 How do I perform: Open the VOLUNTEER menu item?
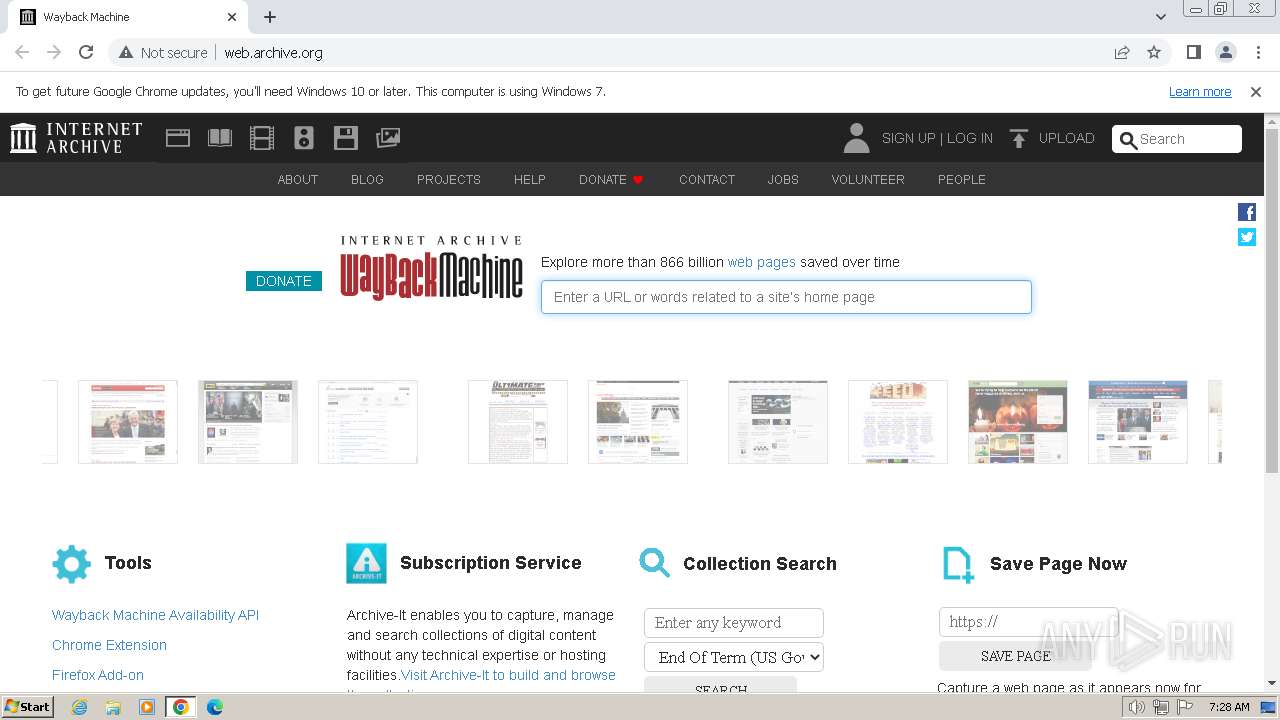(868, 179)
